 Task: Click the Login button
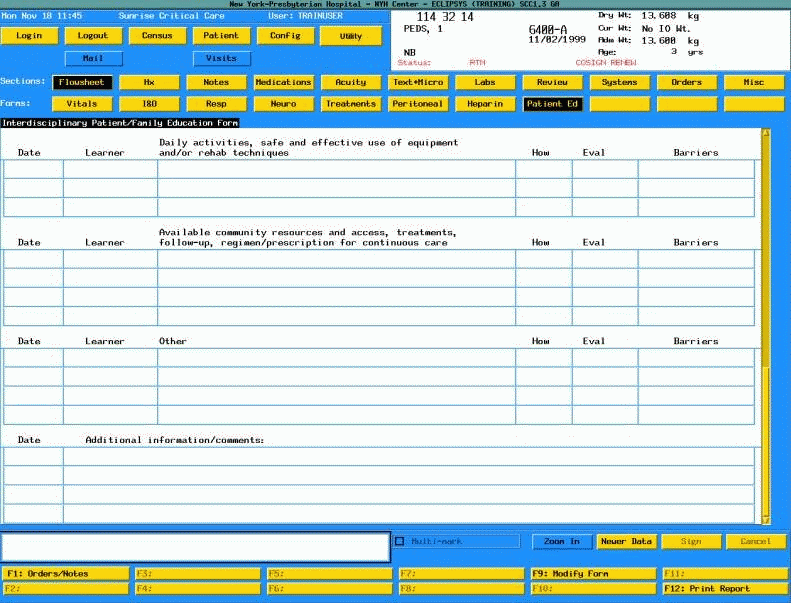coord(30,36)
